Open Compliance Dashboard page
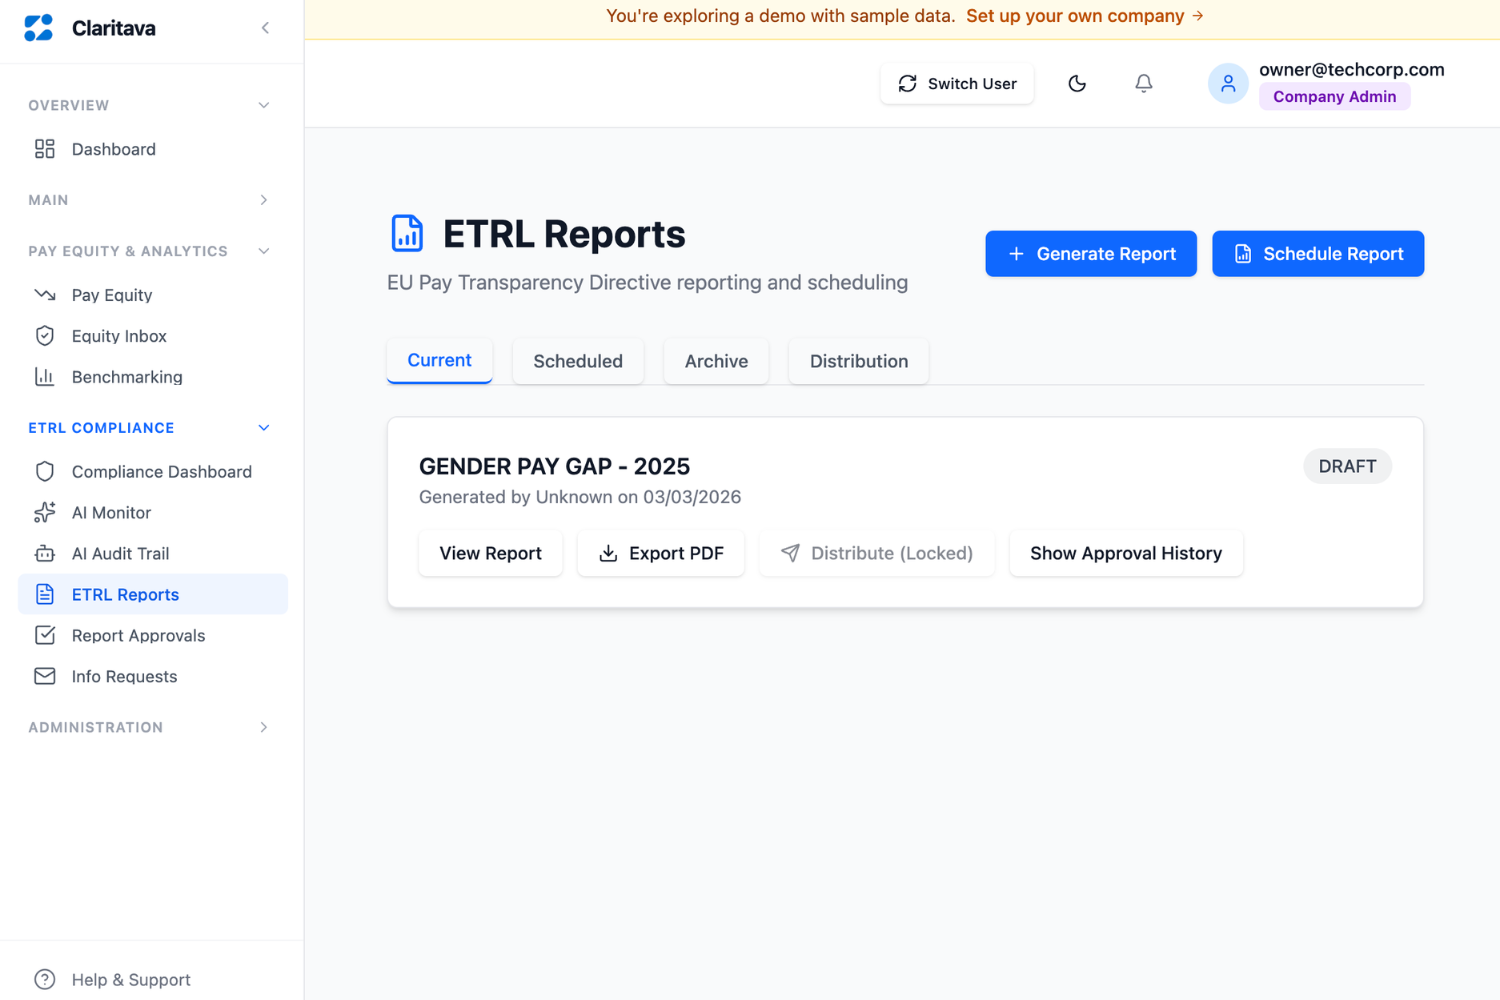Viewport: 1500px width, 1000px height. coord(153,471)
